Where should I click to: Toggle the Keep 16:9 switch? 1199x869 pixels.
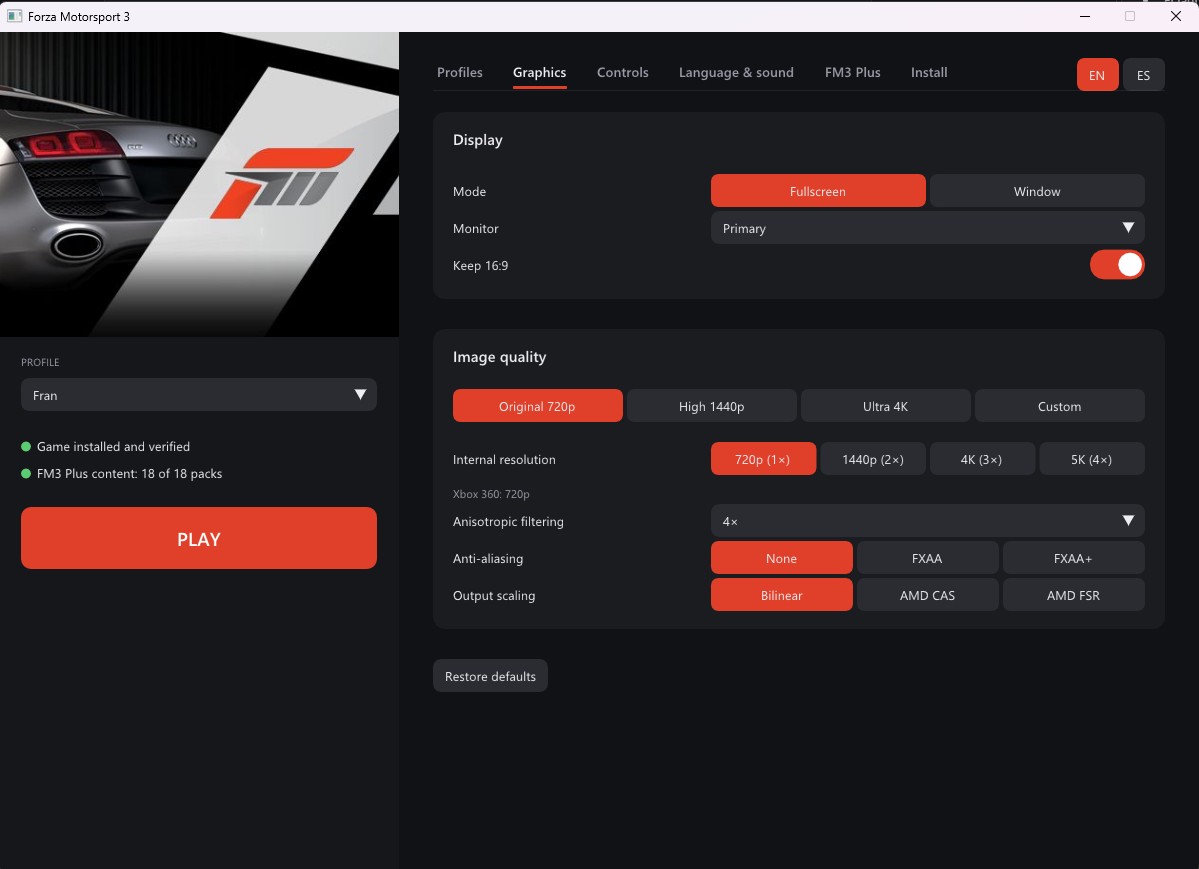[1116, 265]
